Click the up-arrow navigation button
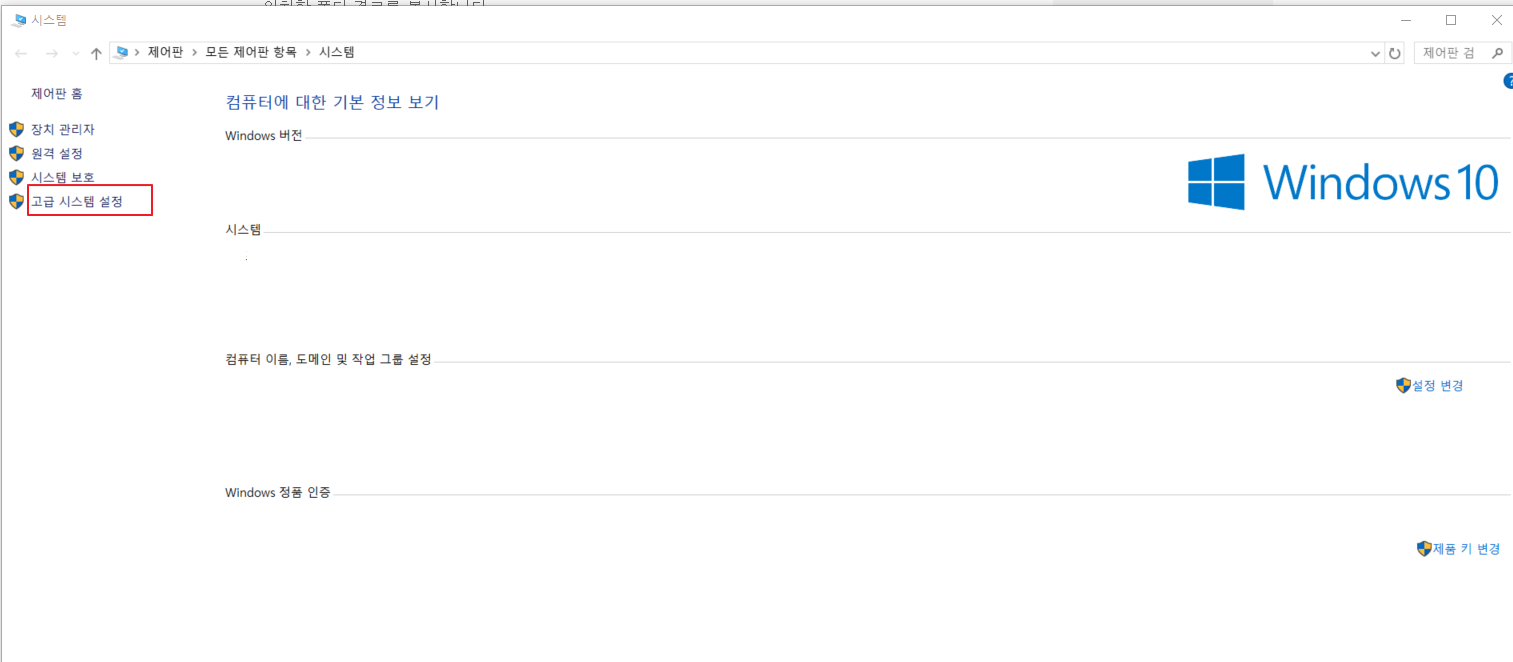This screenshot has height=662, width=1513. 96,53
